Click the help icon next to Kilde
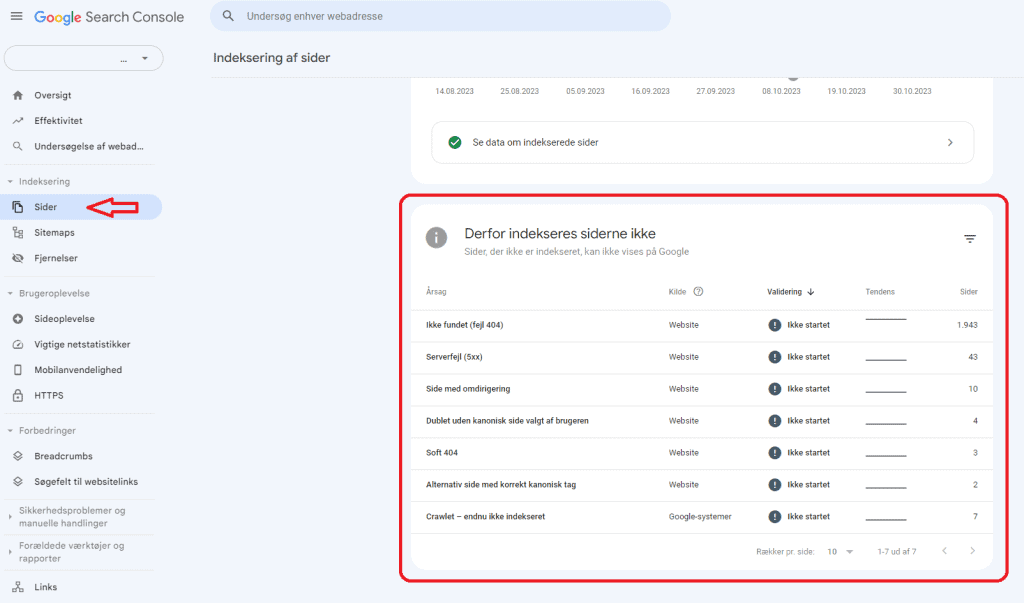The width and height of the screenshot is (1024, 603). 697,291
